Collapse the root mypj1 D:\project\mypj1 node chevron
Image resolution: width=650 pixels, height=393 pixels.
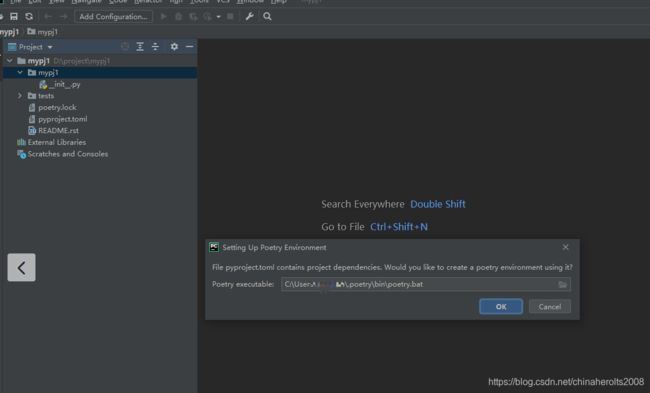pos(10,61)
